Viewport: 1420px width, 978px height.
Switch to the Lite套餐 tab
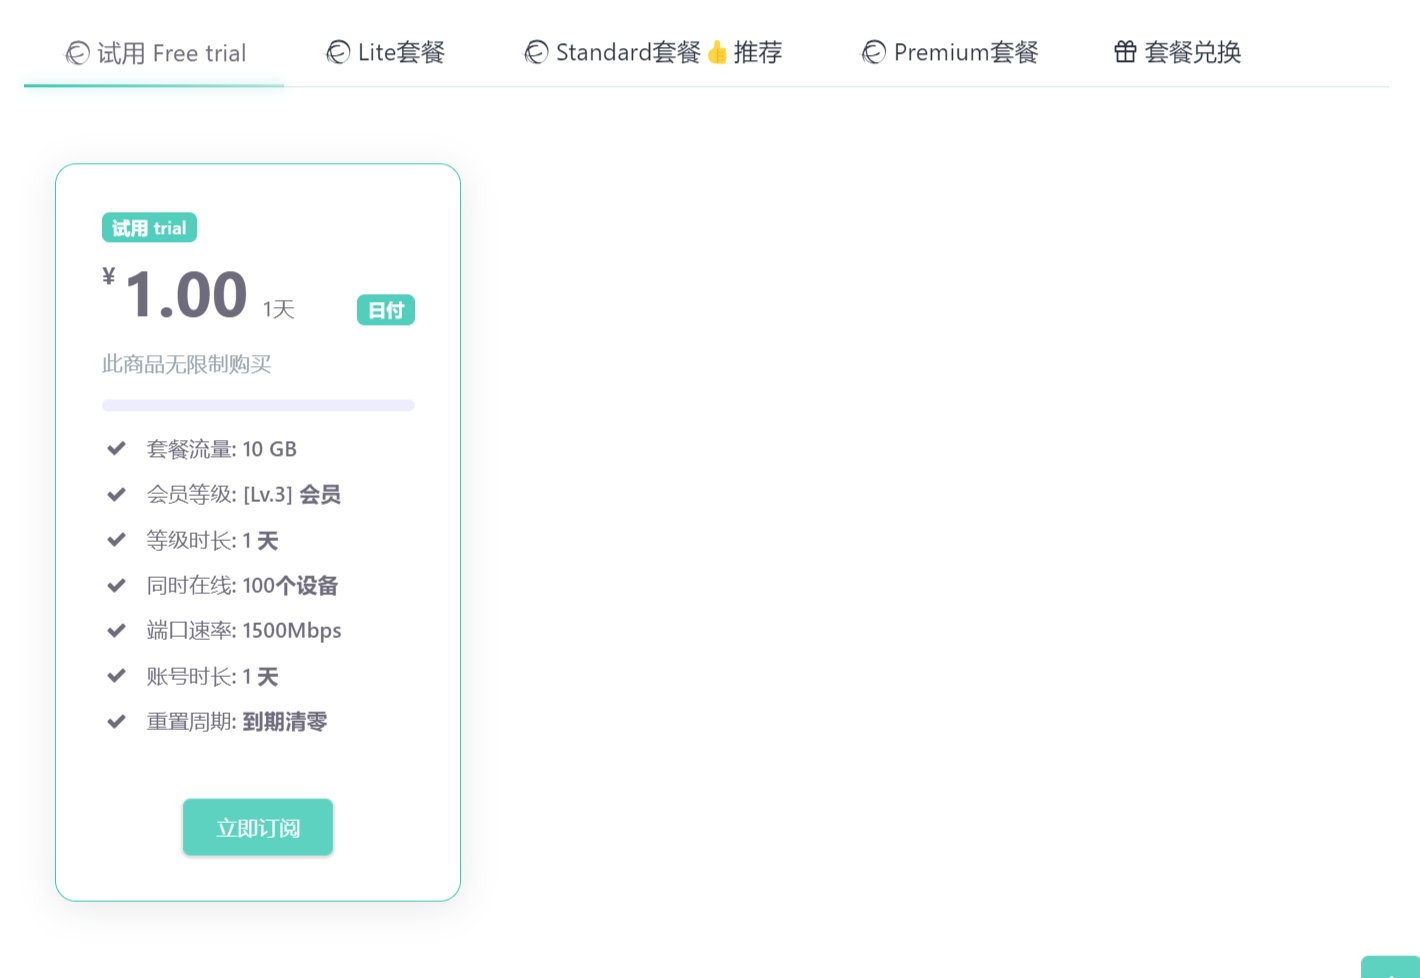pos(400,52)
